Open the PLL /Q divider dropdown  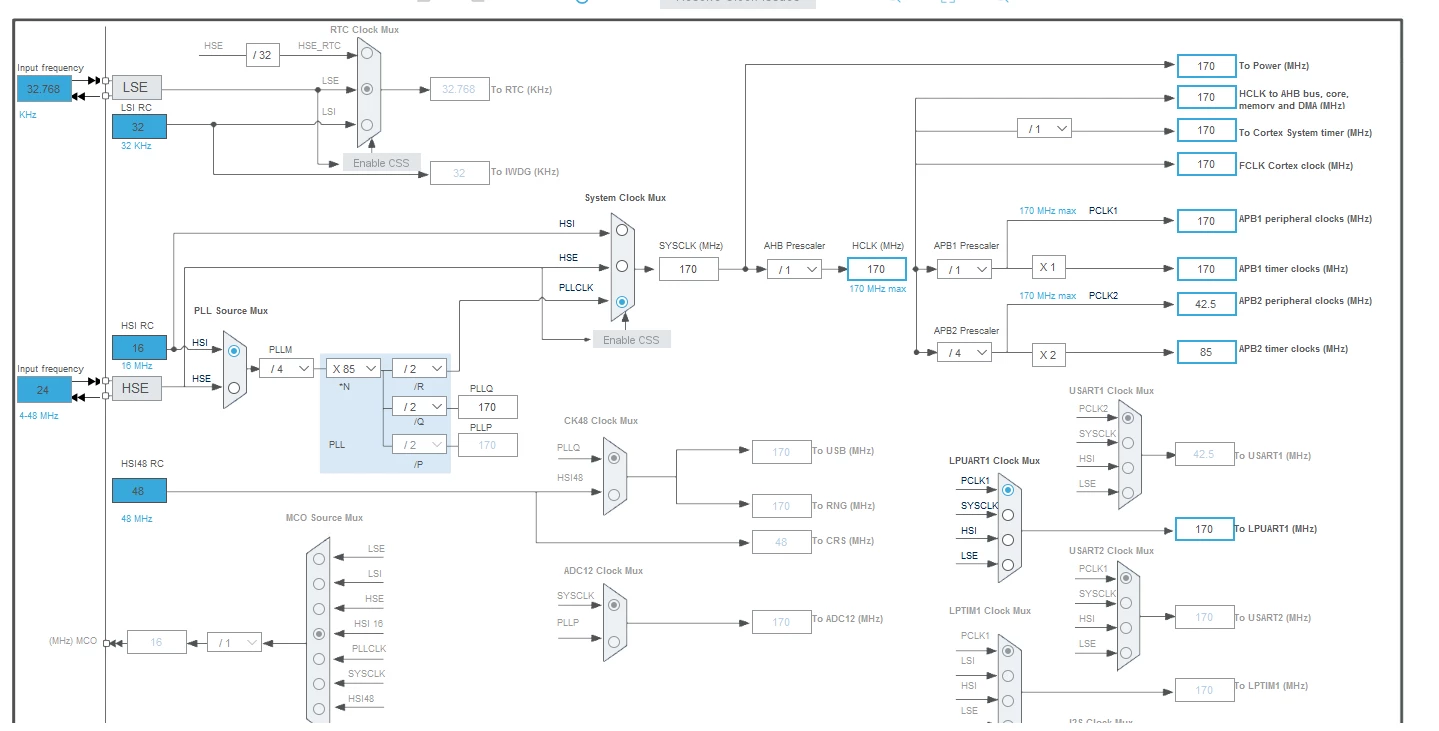[x=419, y=406]
